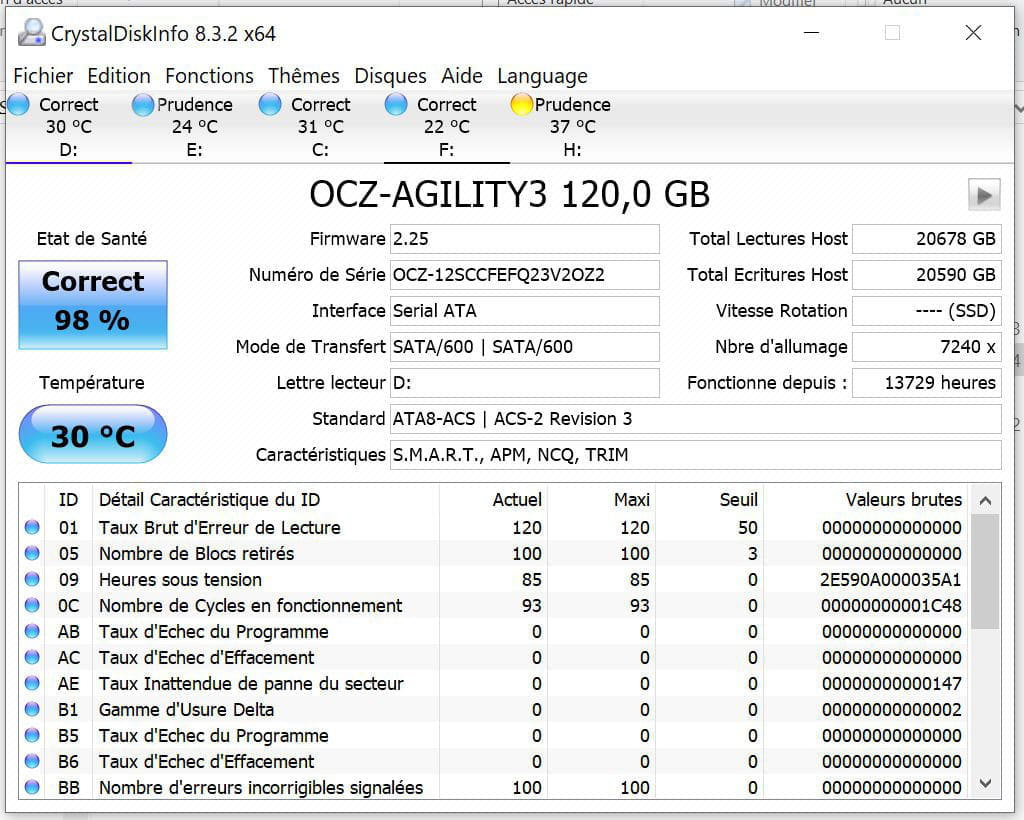Screen dimensions: 1024x820
Task: Click the Caractéristiques field with S.M.A.R.T.
Action: point(696,454)
